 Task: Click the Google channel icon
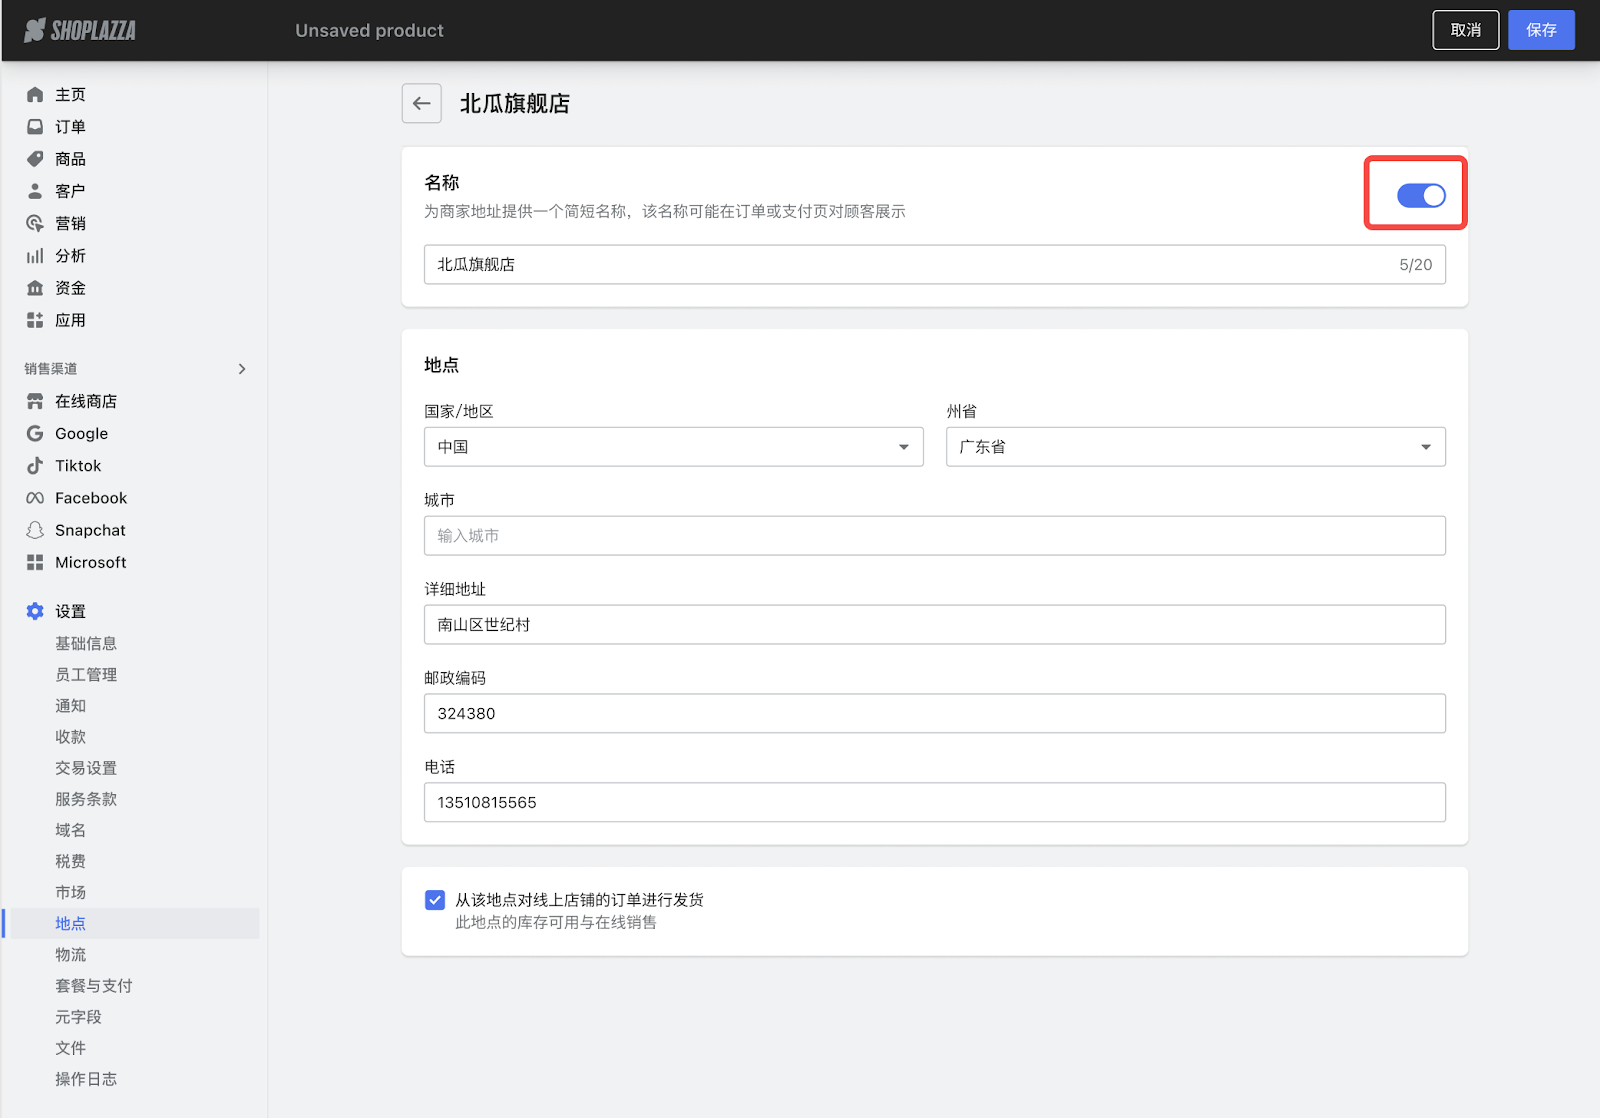point(35,433)
